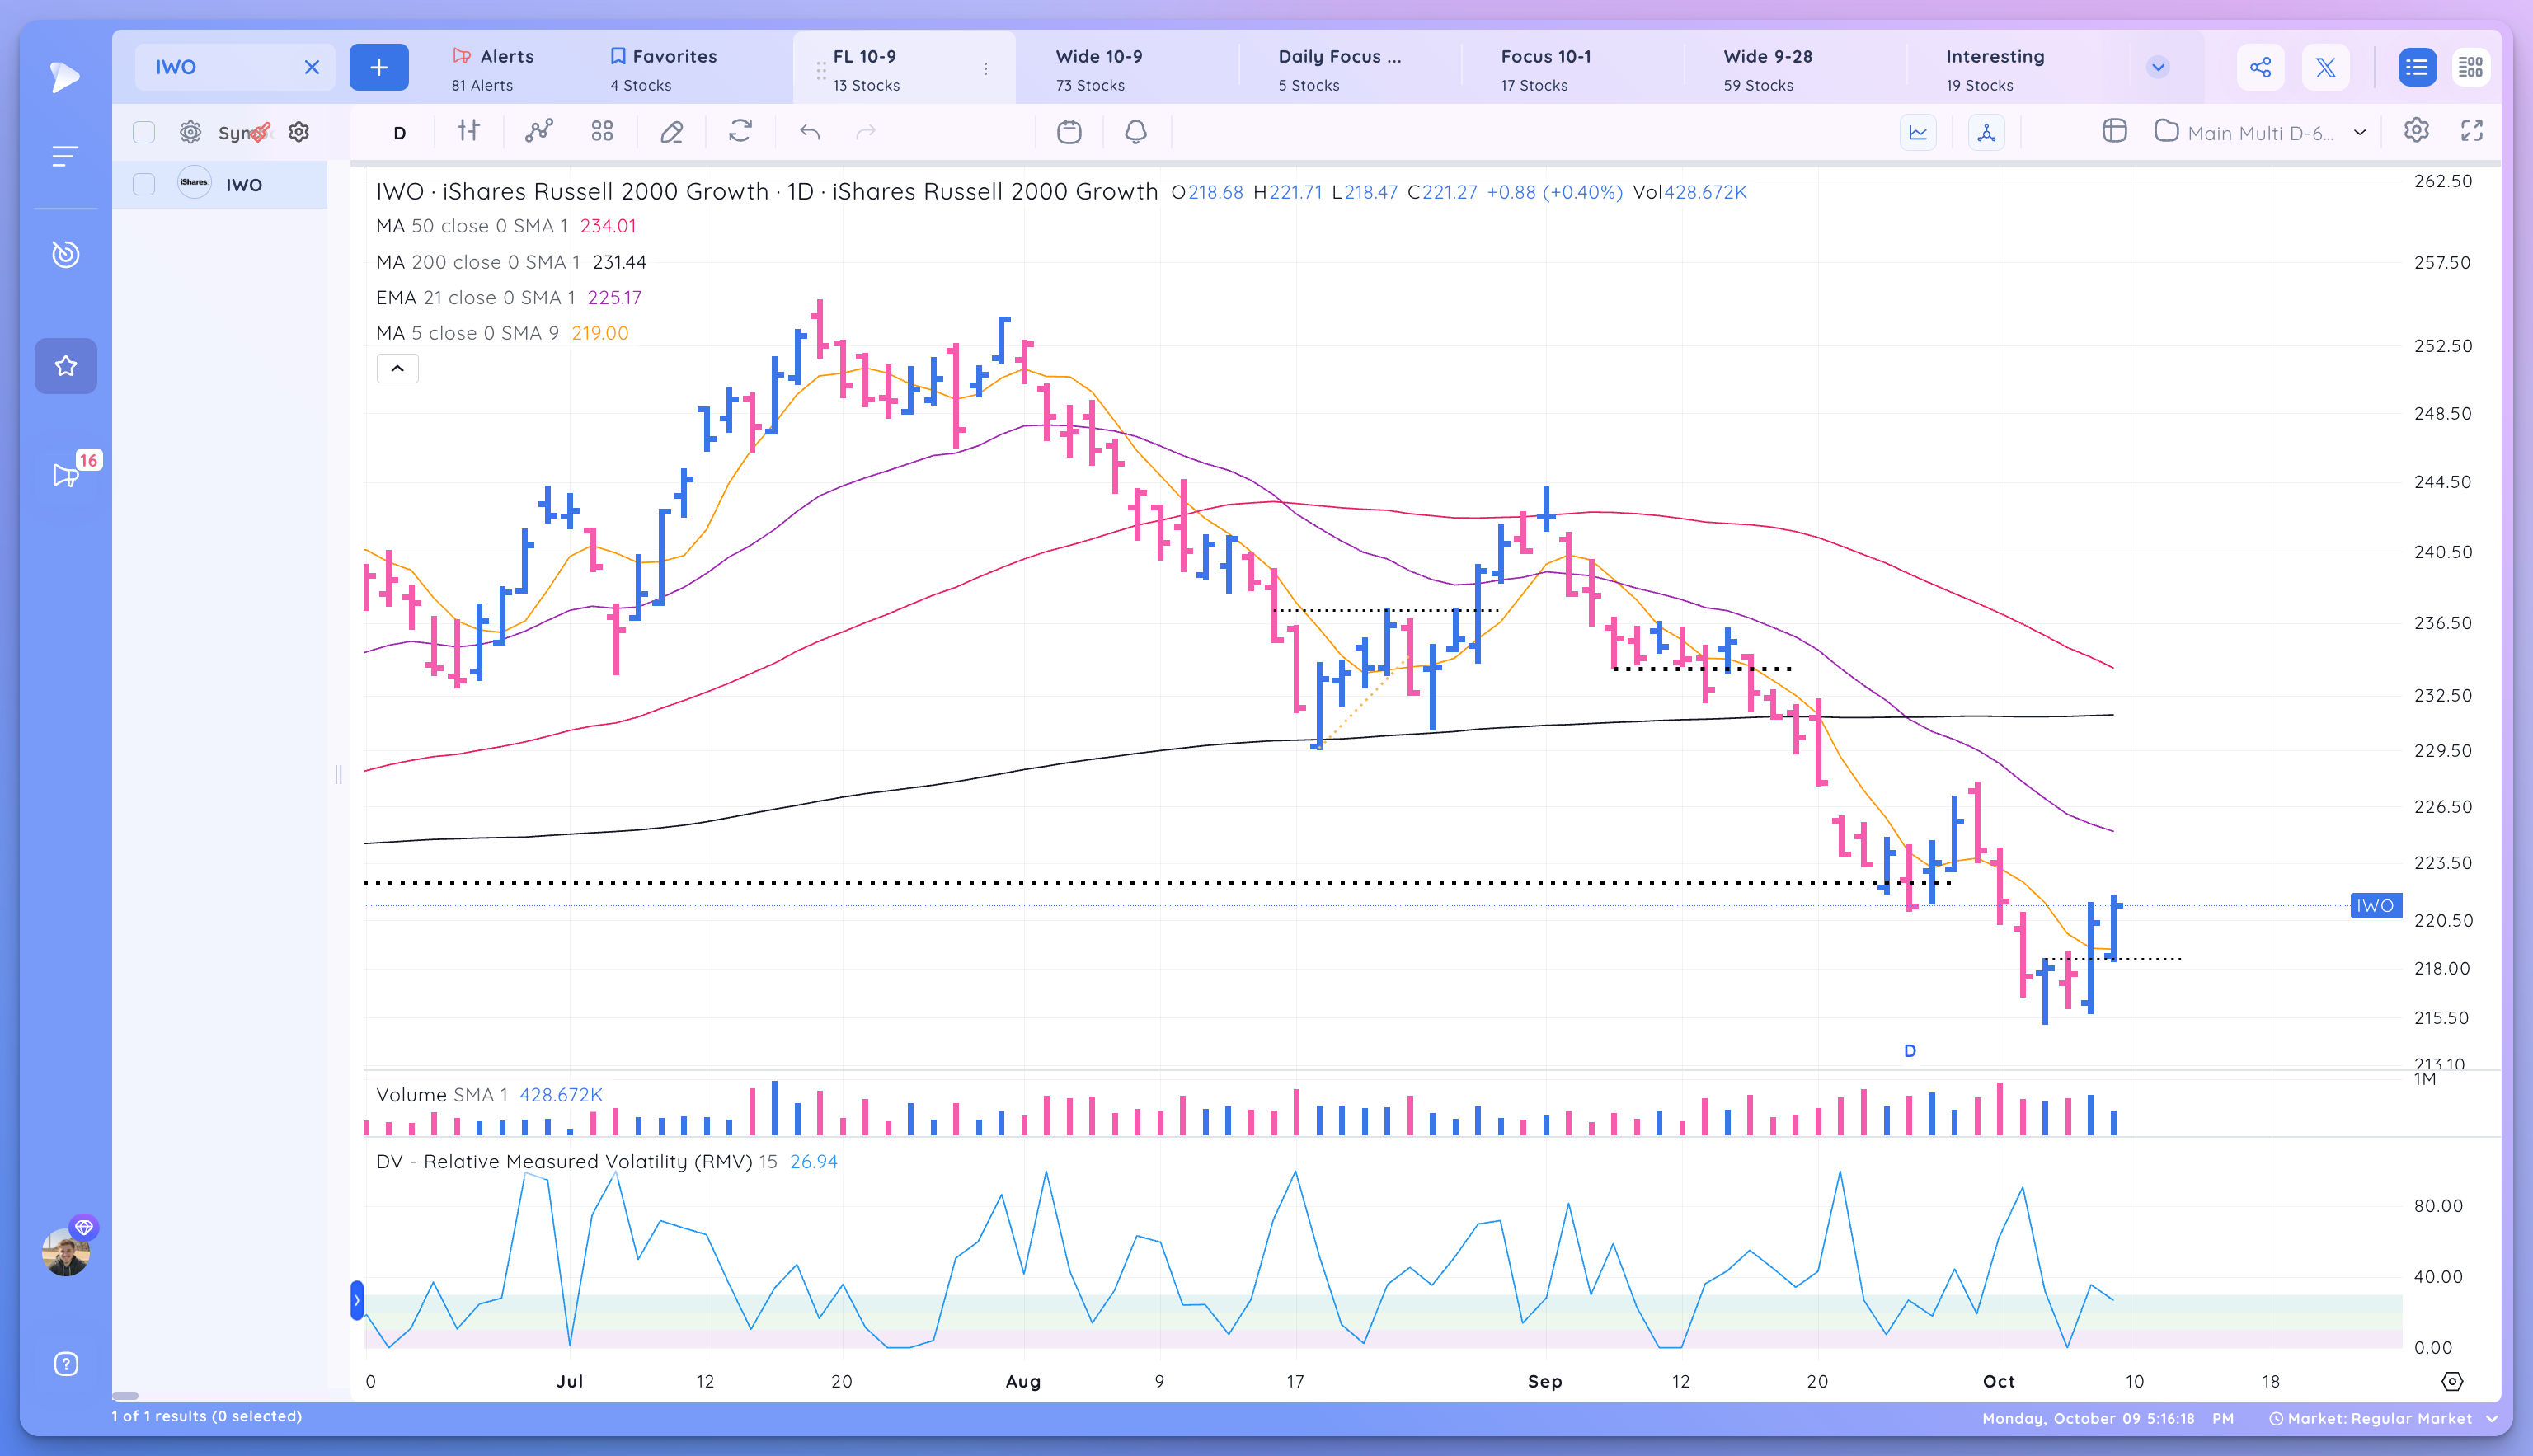Select the Focus 10-1 watchlist tab
Viewport: 2533px width, 1456px height.
pos(1546,69)
